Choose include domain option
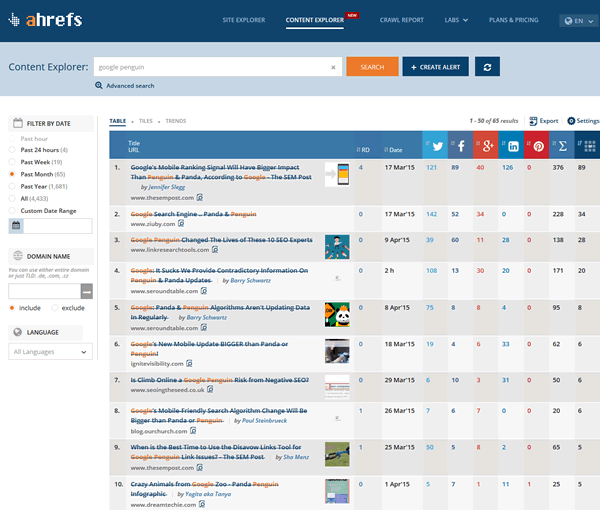Viewport: 600px width, 511px height. click(x=12, y=308)
